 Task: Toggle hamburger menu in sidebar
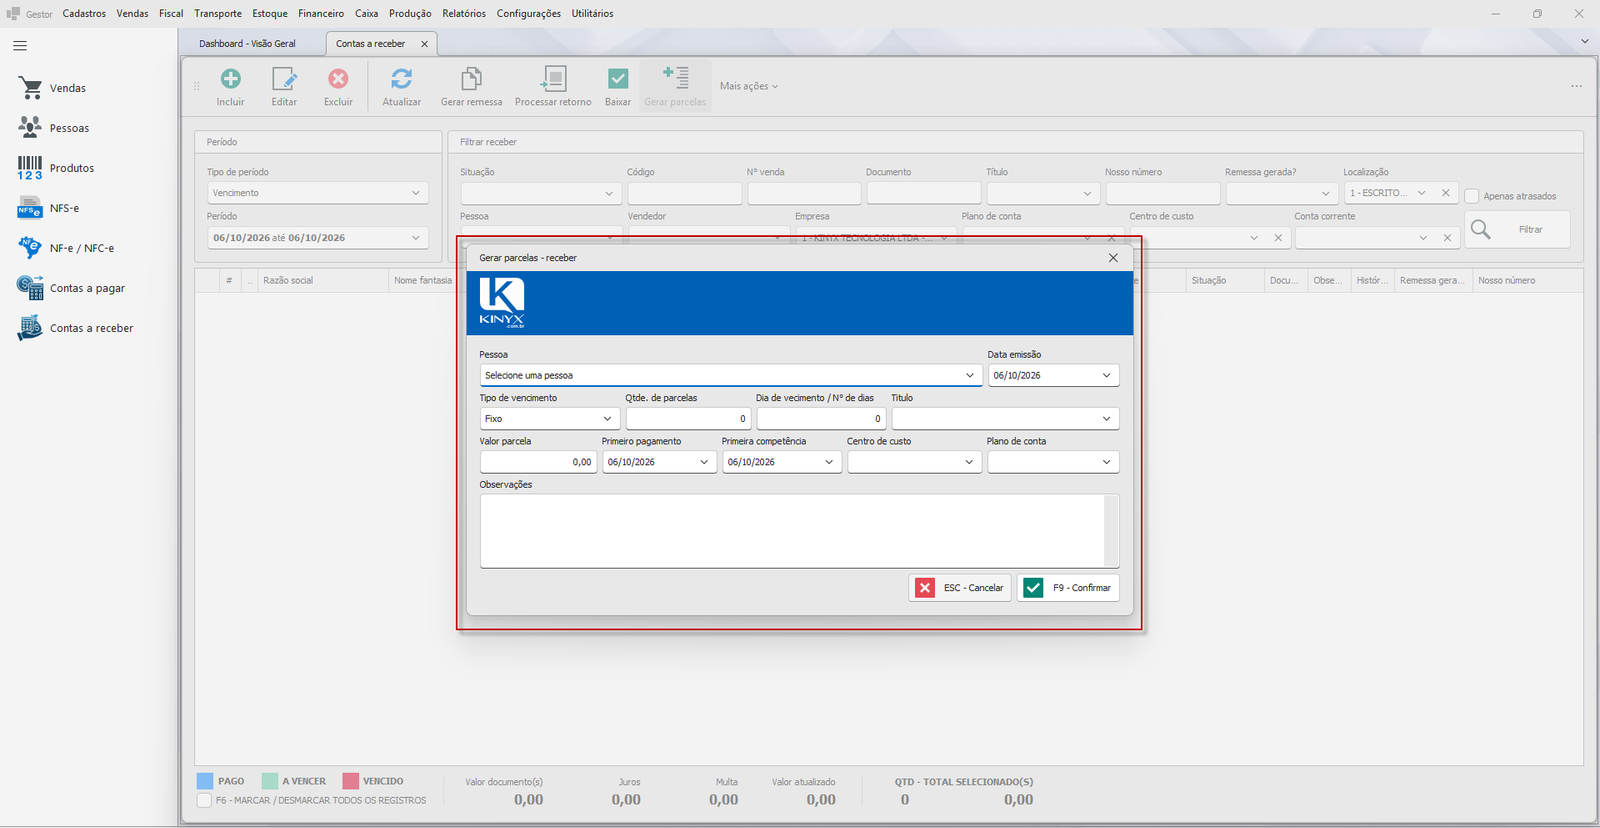pos(20,46)
